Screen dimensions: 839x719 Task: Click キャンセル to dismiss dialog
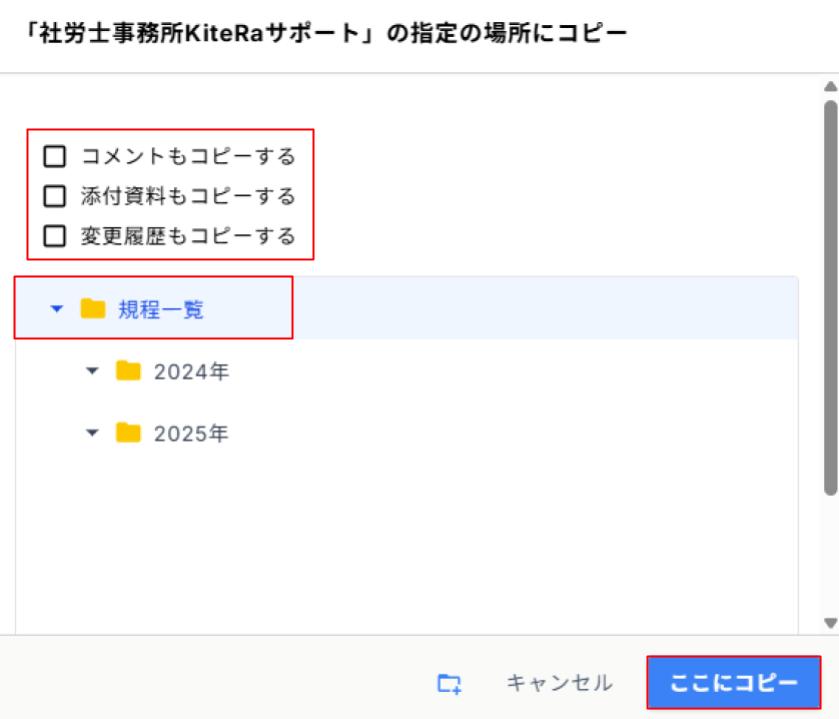coord(559,684)
